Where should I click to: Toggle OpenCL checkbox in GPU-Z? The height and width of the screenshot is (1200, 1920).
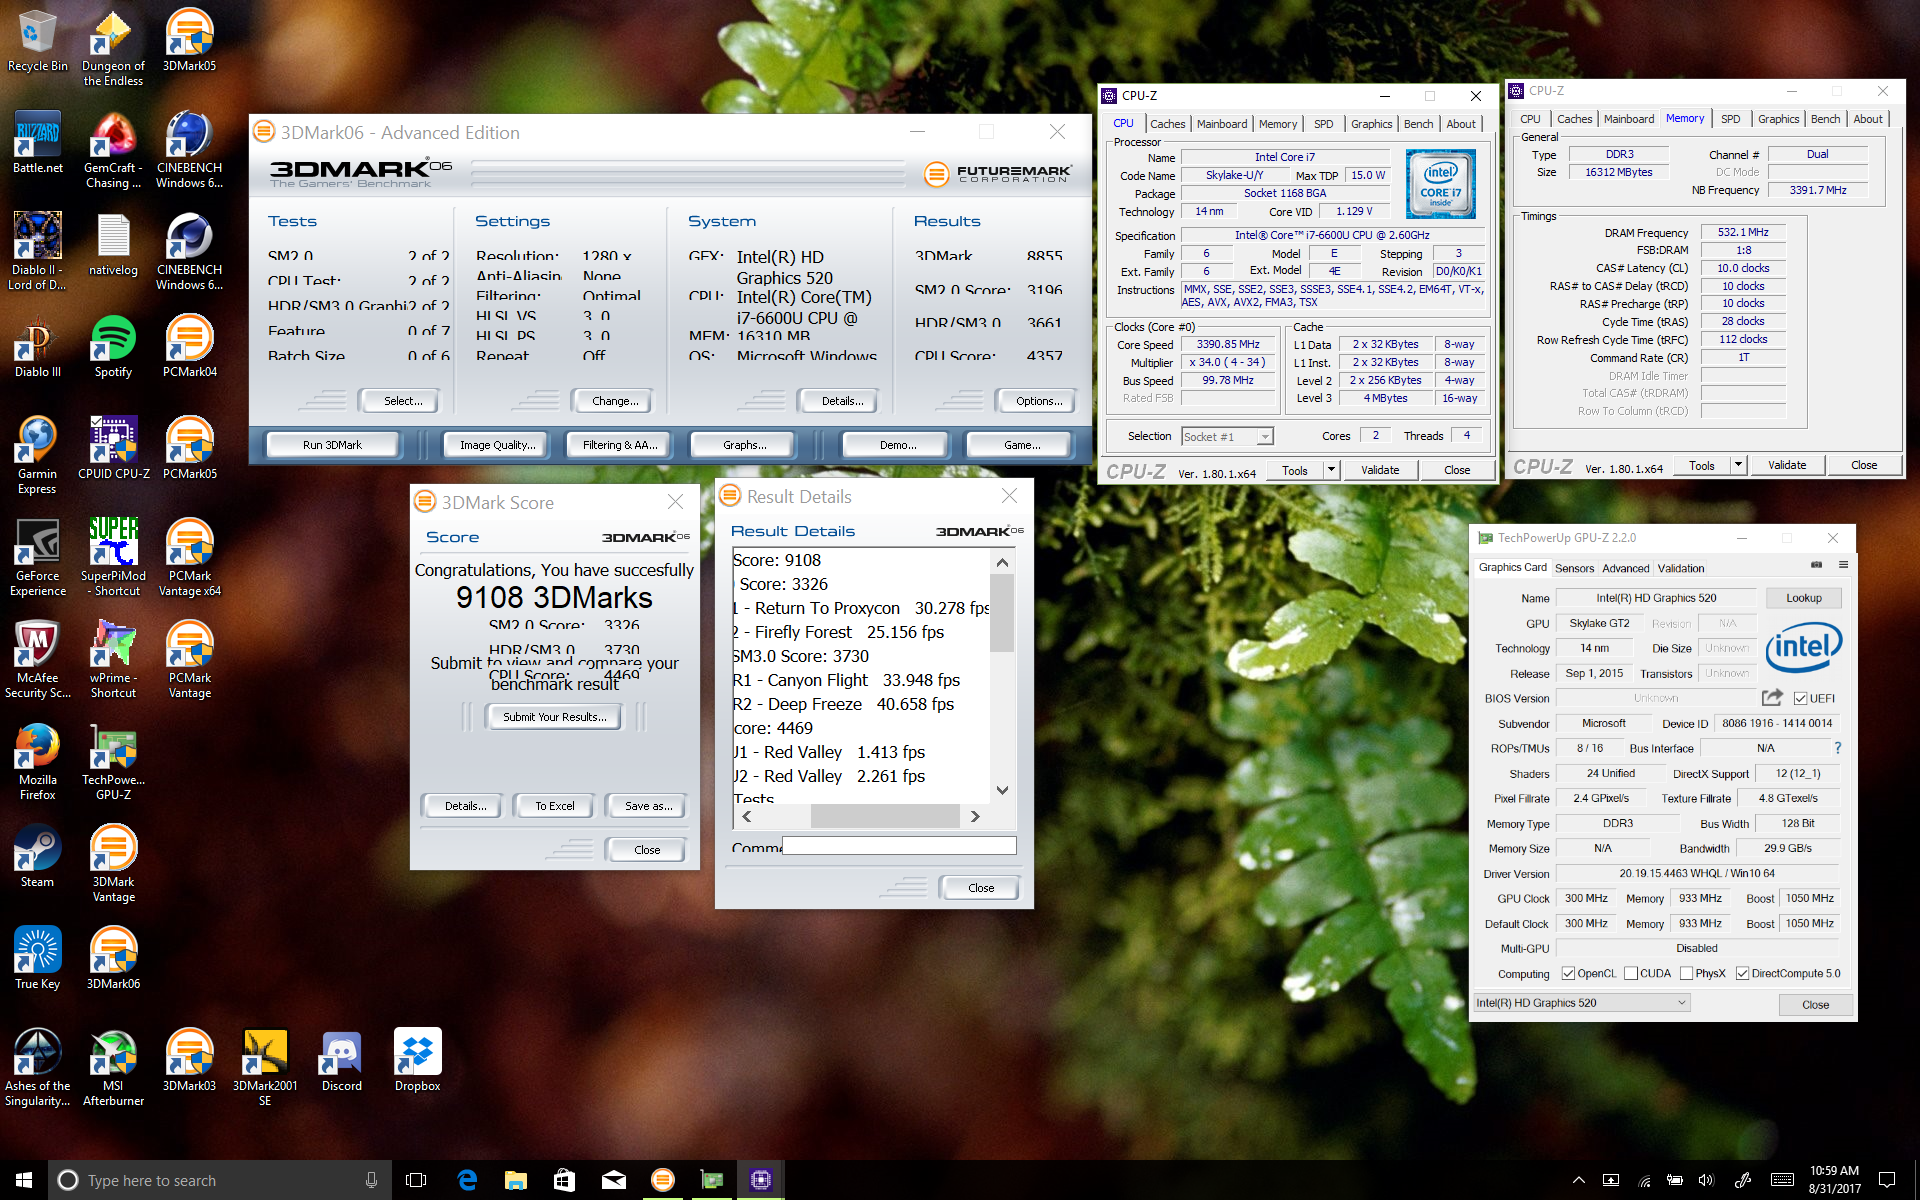coord(1568,973)
